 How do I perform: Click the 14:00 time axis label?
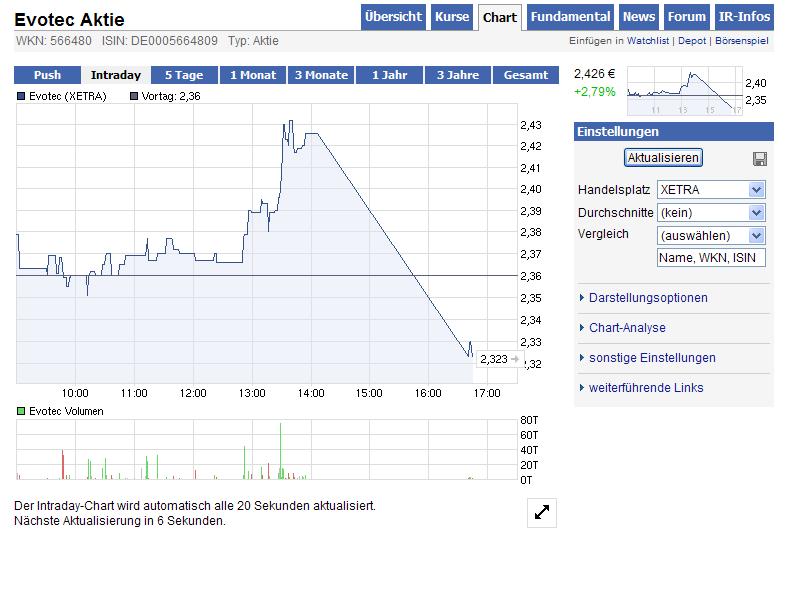pos(311,393)
